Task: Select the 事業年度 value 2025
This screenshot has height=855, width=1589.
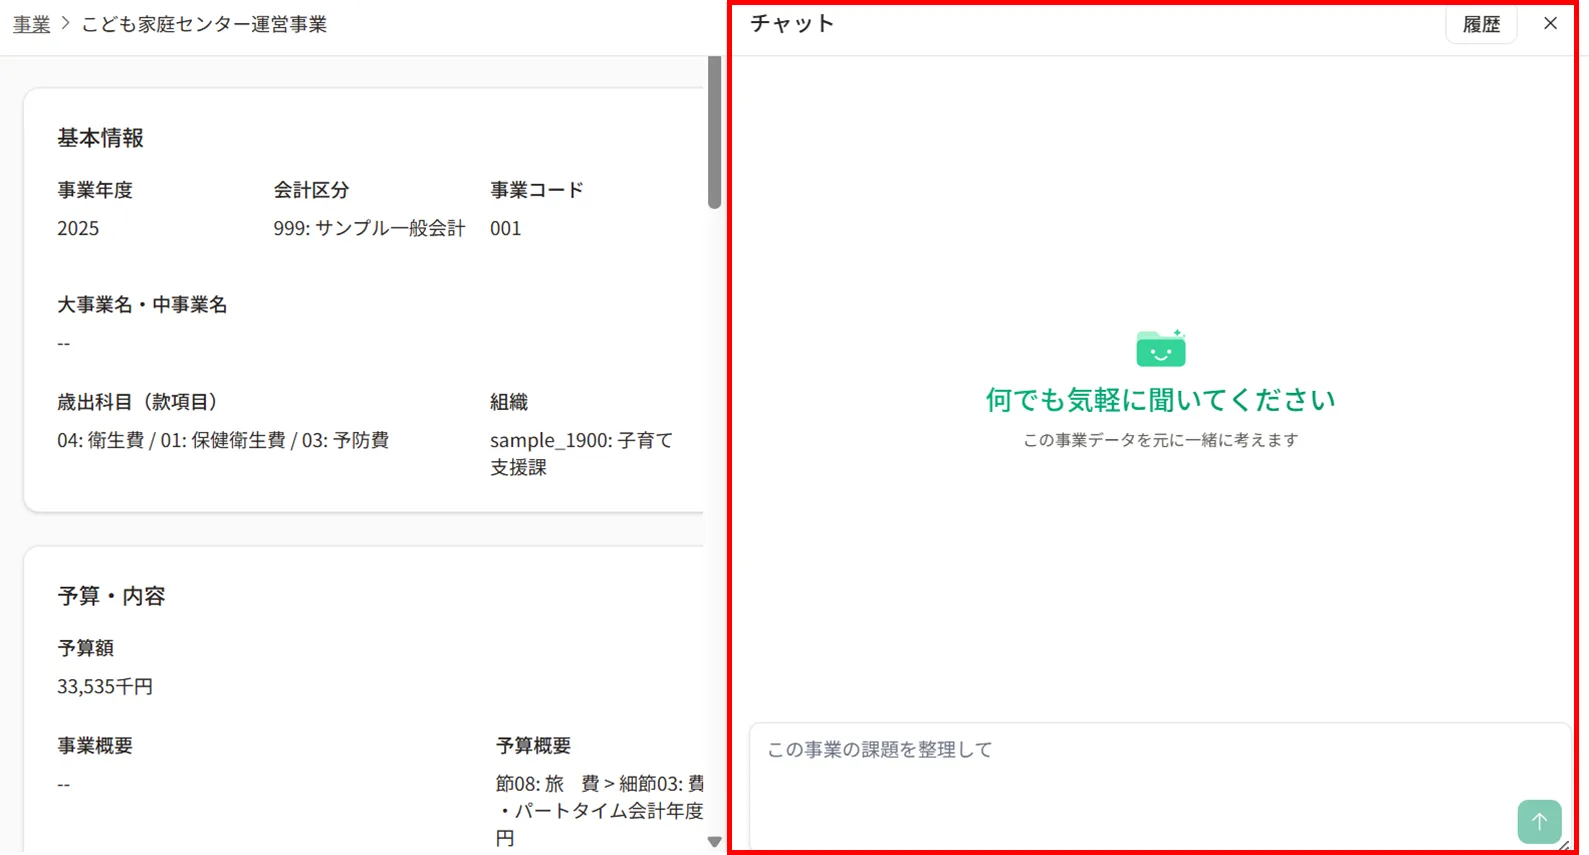Action: point(78,228)
